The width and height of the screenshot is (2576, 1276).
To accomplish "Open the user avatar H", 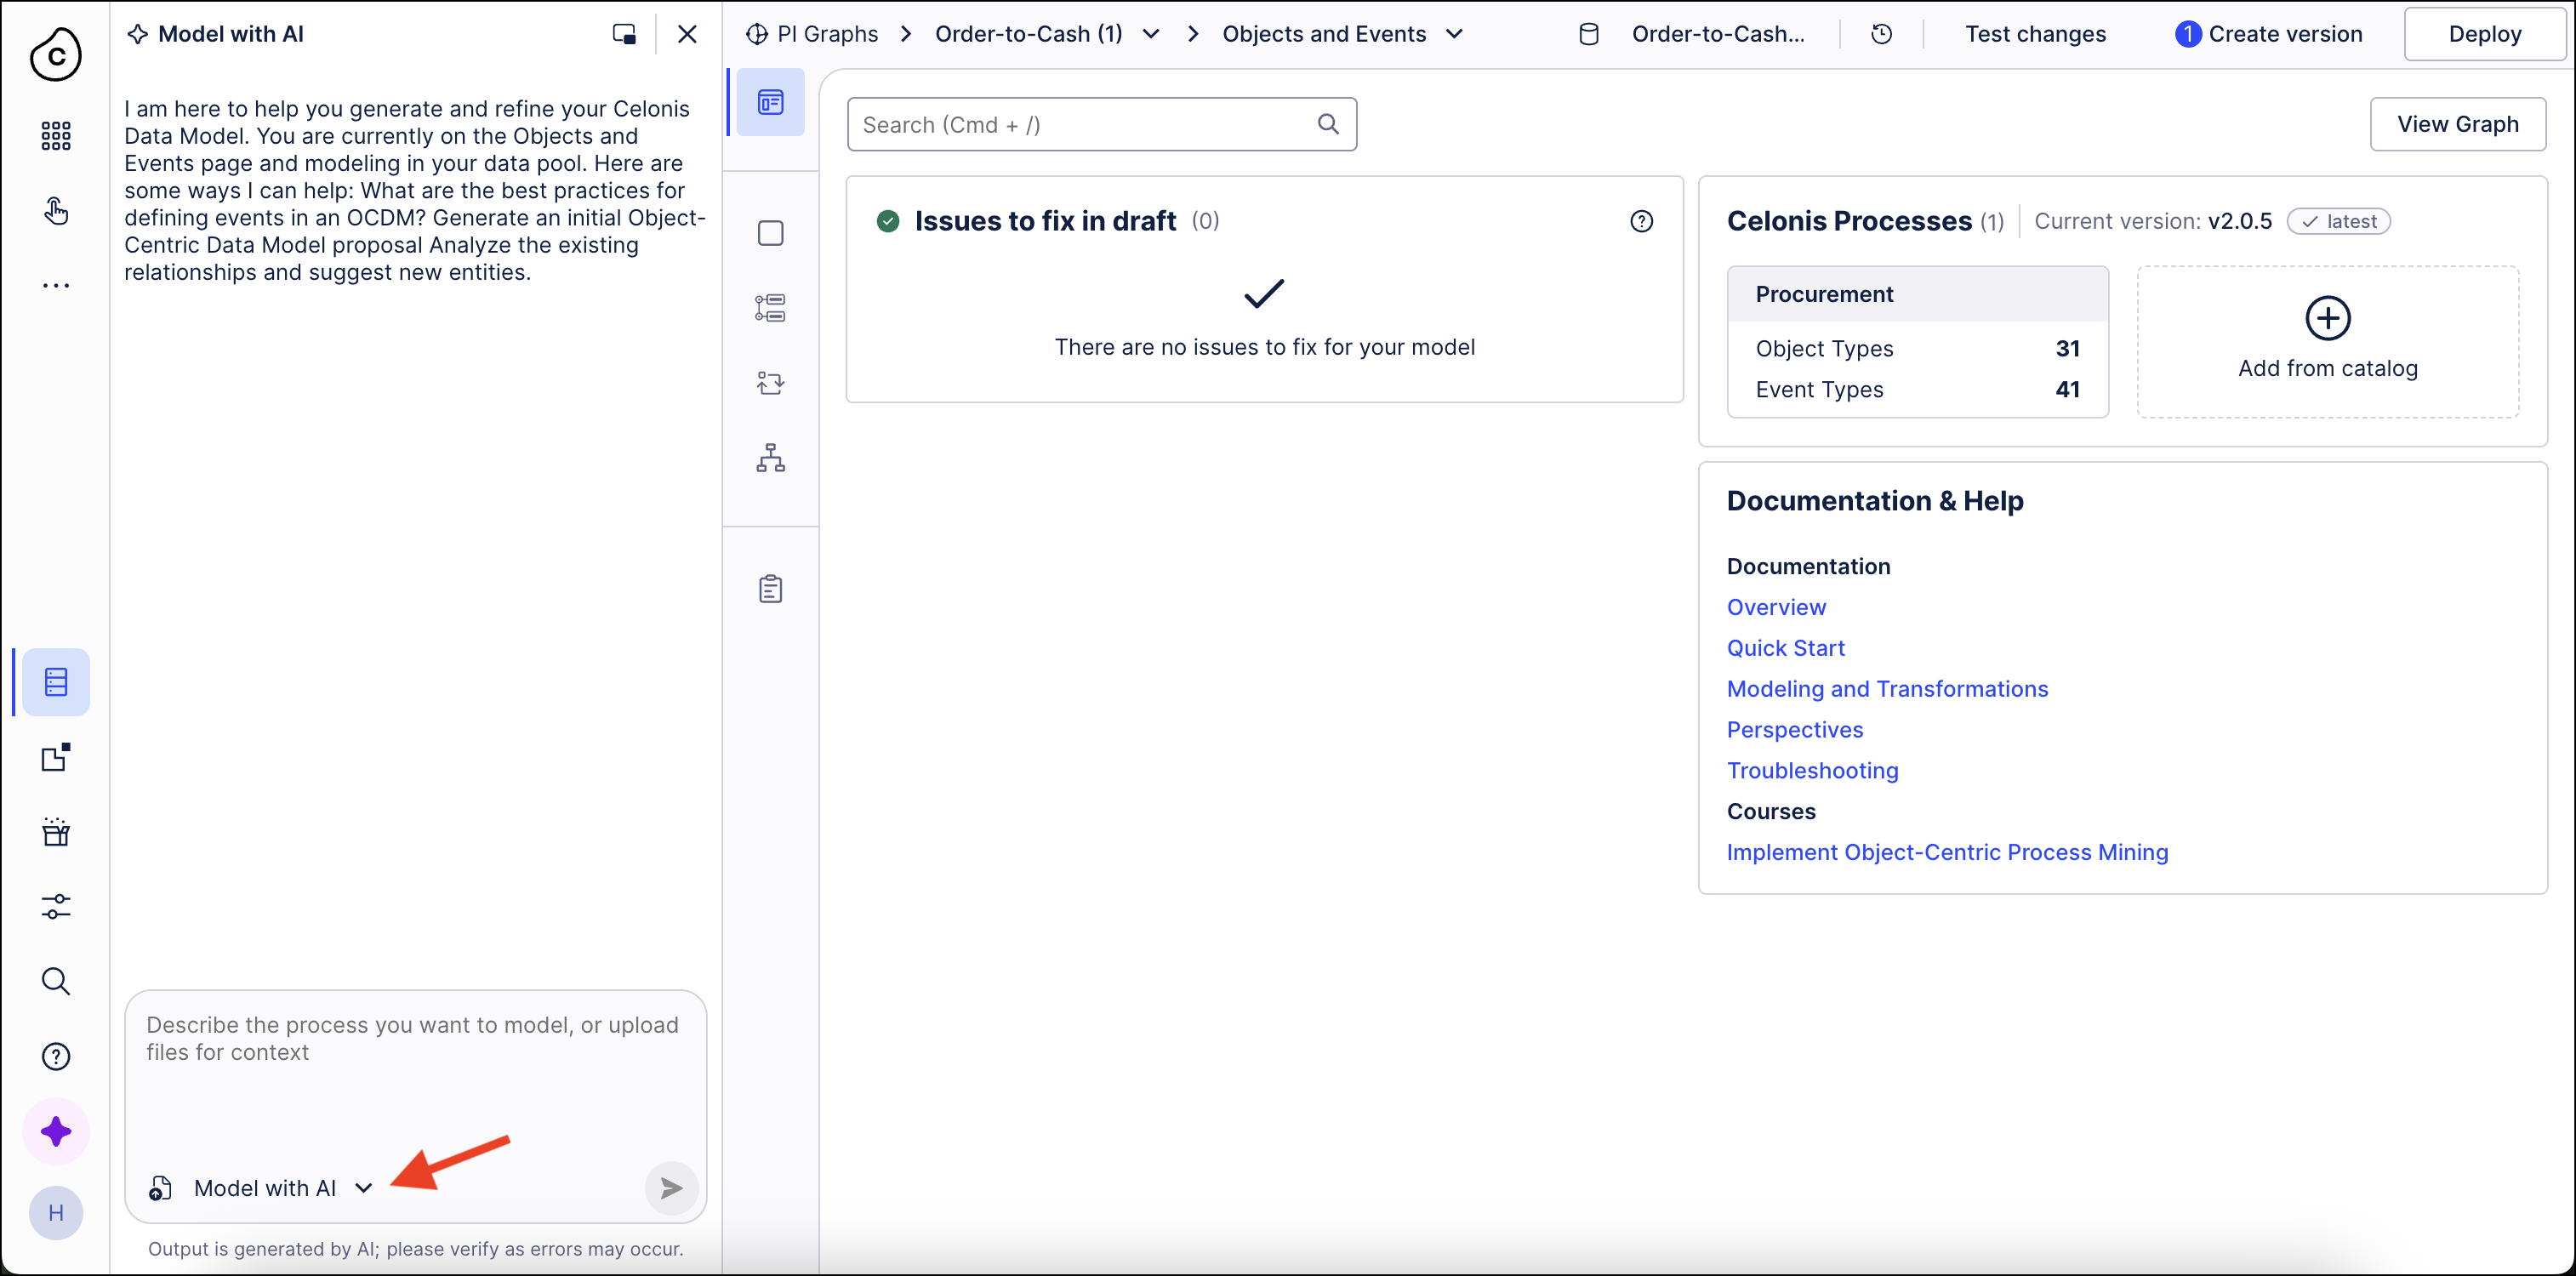I will coord(56,1213).
